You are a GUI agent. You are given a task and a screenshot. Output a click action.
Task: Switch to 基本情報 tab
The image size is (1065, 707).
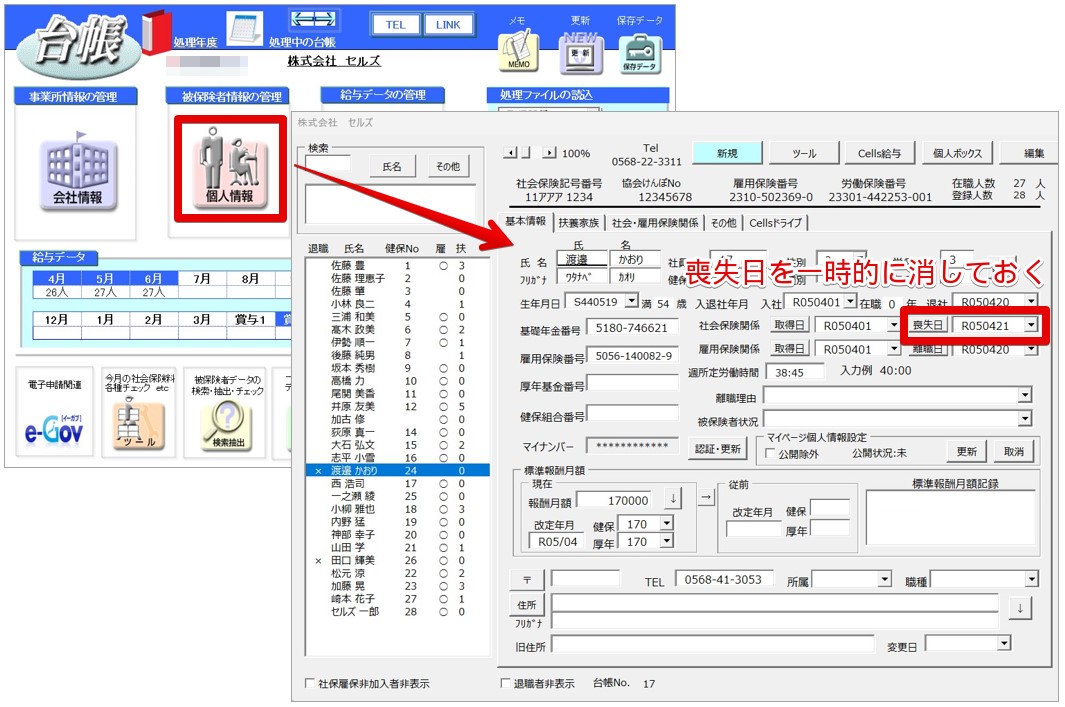coord(526,221)
